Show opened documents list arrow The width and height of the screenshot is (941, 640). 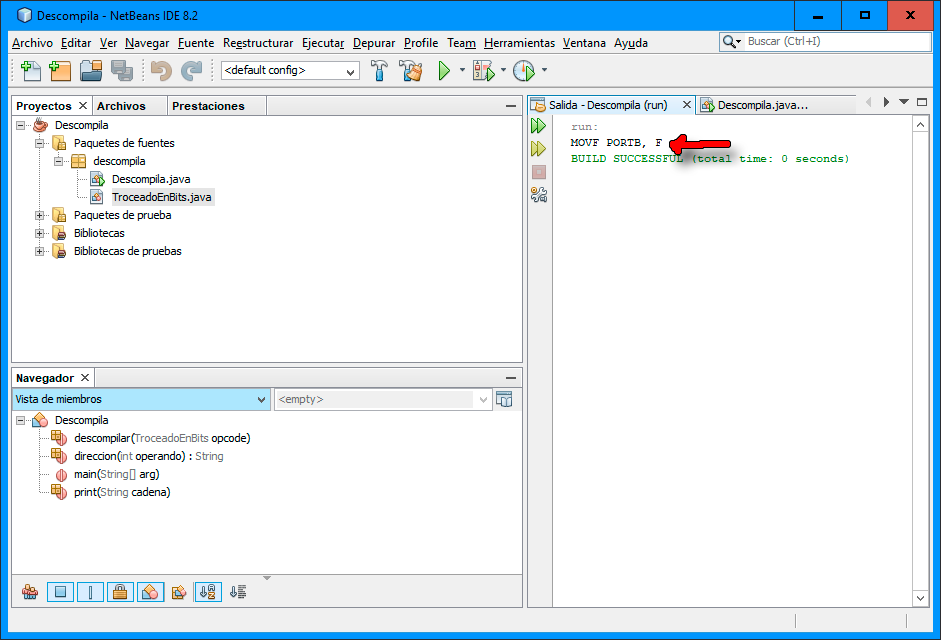904,102
